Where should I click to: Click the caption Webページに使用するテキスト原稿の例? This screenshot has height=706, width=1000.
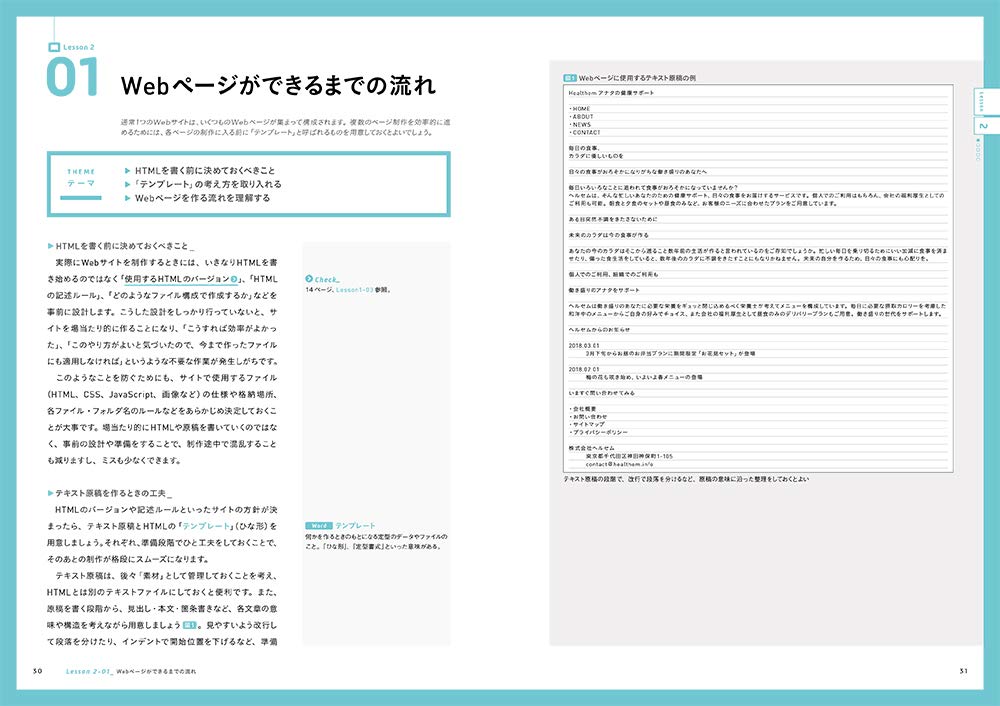(637, 78)
